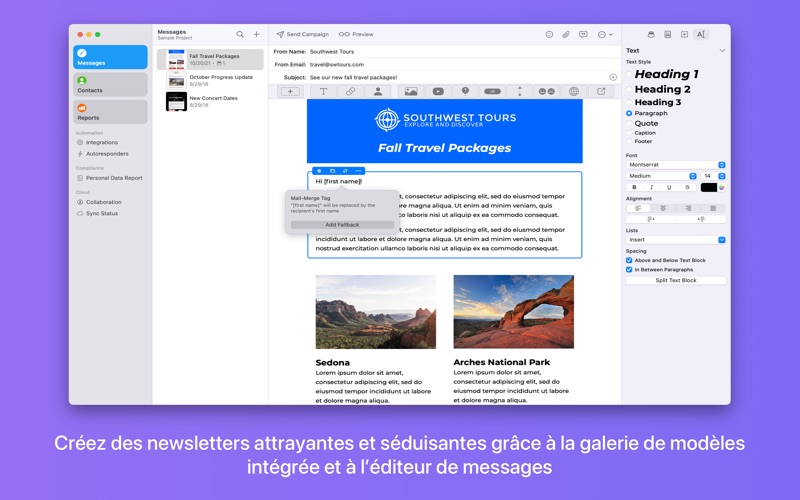This screenshot has width=800, height=500.
Task: Open the Lists Insert dropdown
Action: [x=676, y=240]
